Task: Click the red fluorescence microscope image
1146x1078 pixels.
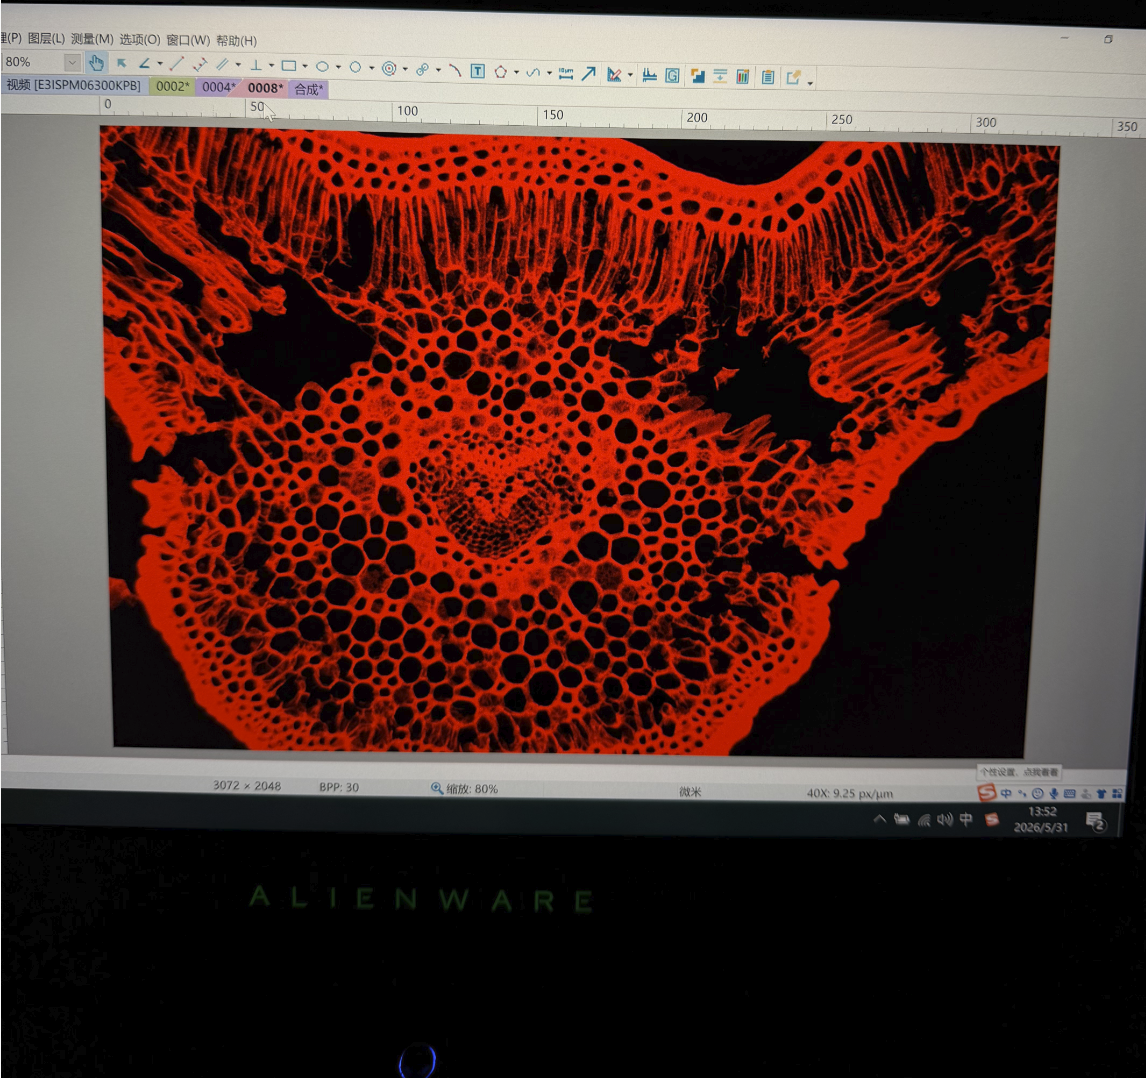Action: tap(574, 442)
